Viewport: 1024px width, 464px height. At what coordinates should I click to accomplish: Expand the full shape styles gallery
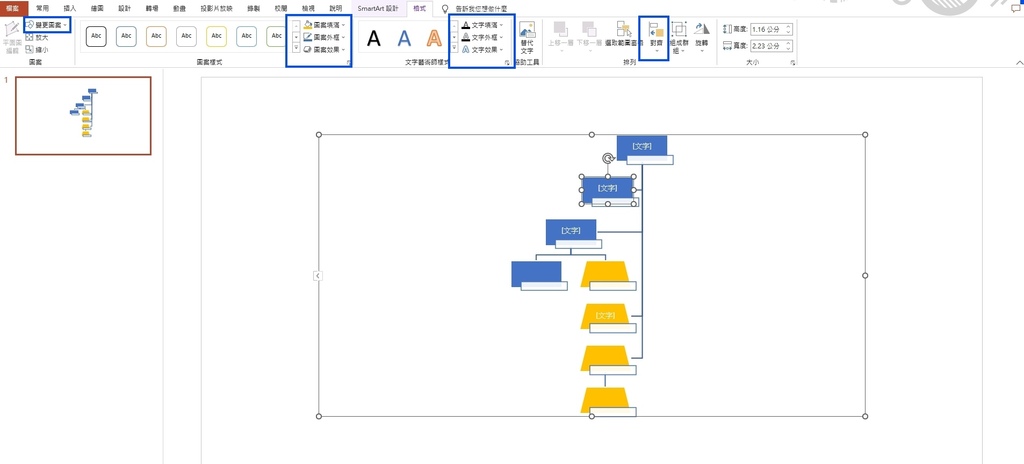(296, 49)
